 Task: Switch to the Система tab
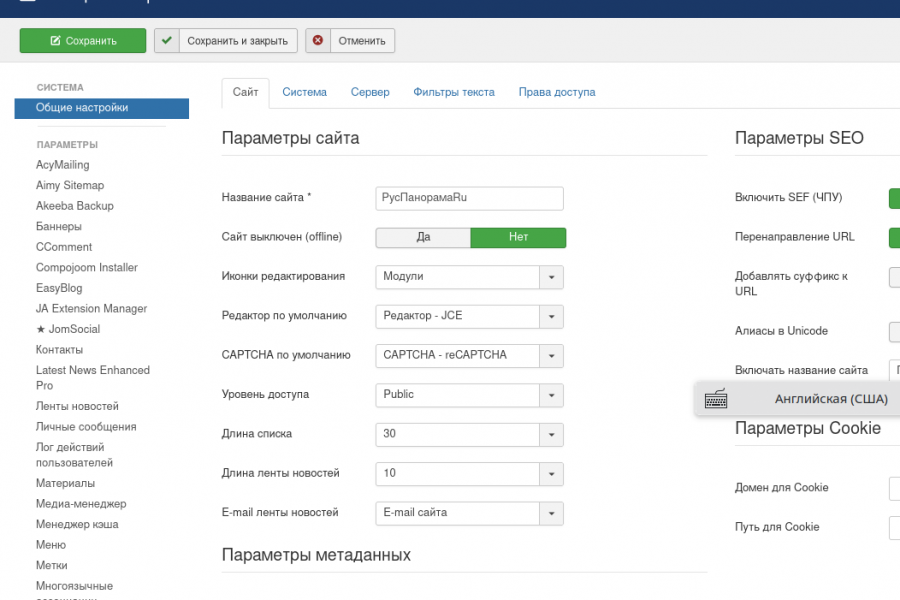pos(304,92)
